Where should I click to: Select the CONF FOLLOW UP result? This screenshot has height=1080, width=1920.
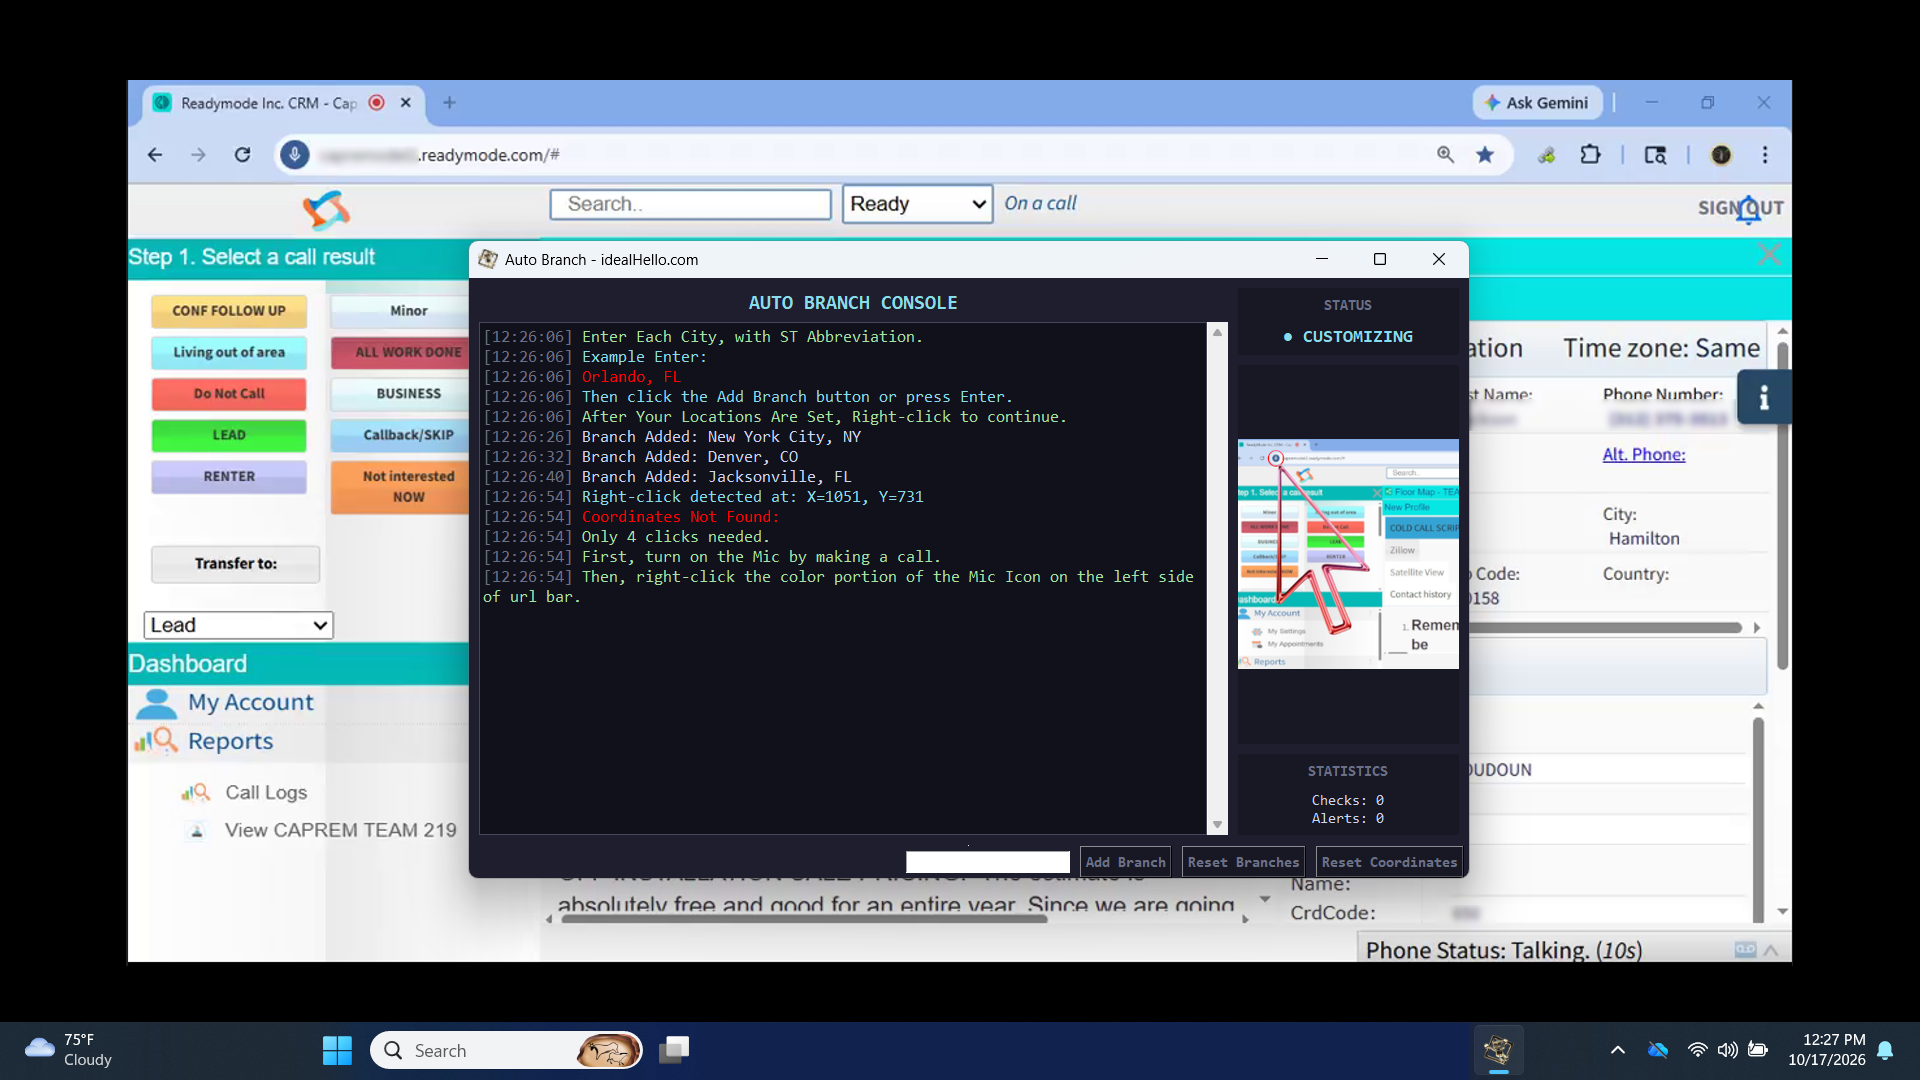click(229, 311)
